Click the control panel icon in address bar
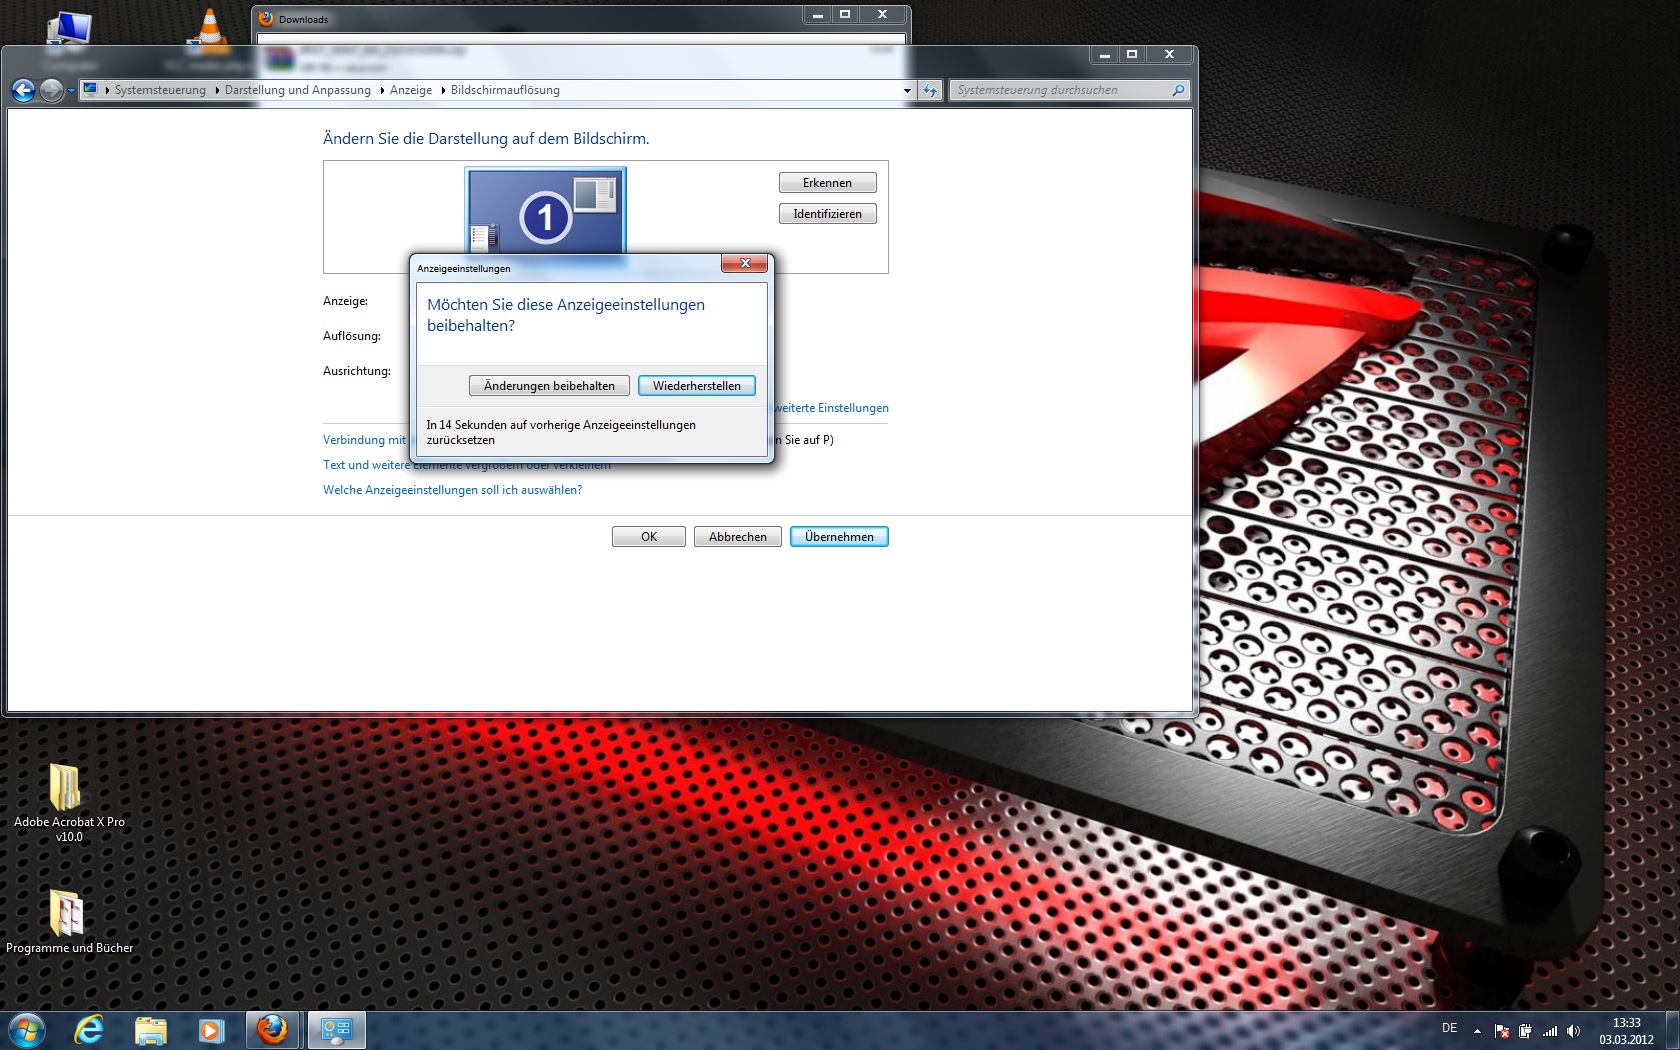 90,89
